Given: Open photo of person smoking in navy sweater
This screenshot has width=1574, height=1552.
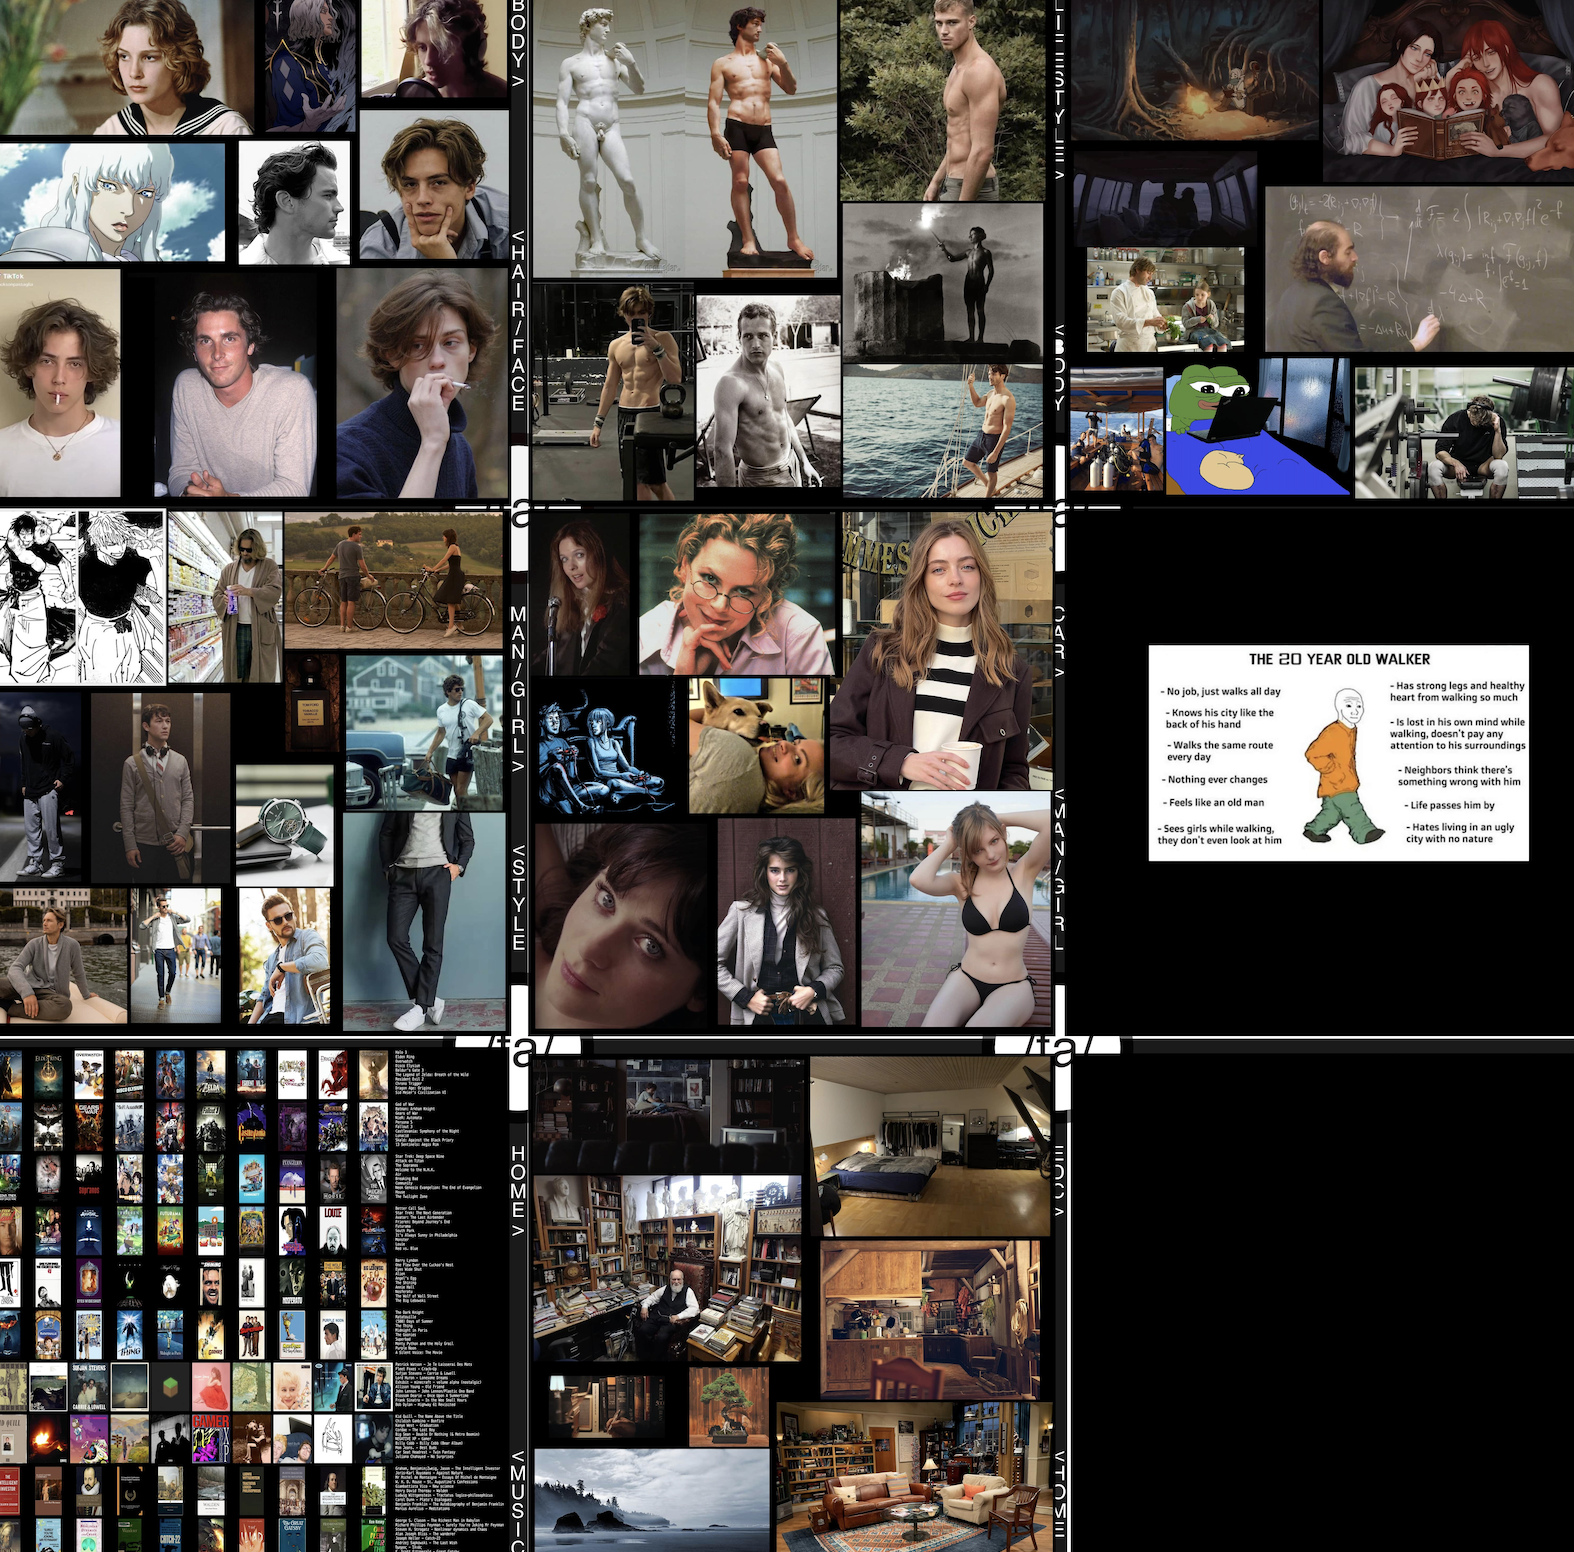Looking at the screenshot, I should click(x=422, y=383).
